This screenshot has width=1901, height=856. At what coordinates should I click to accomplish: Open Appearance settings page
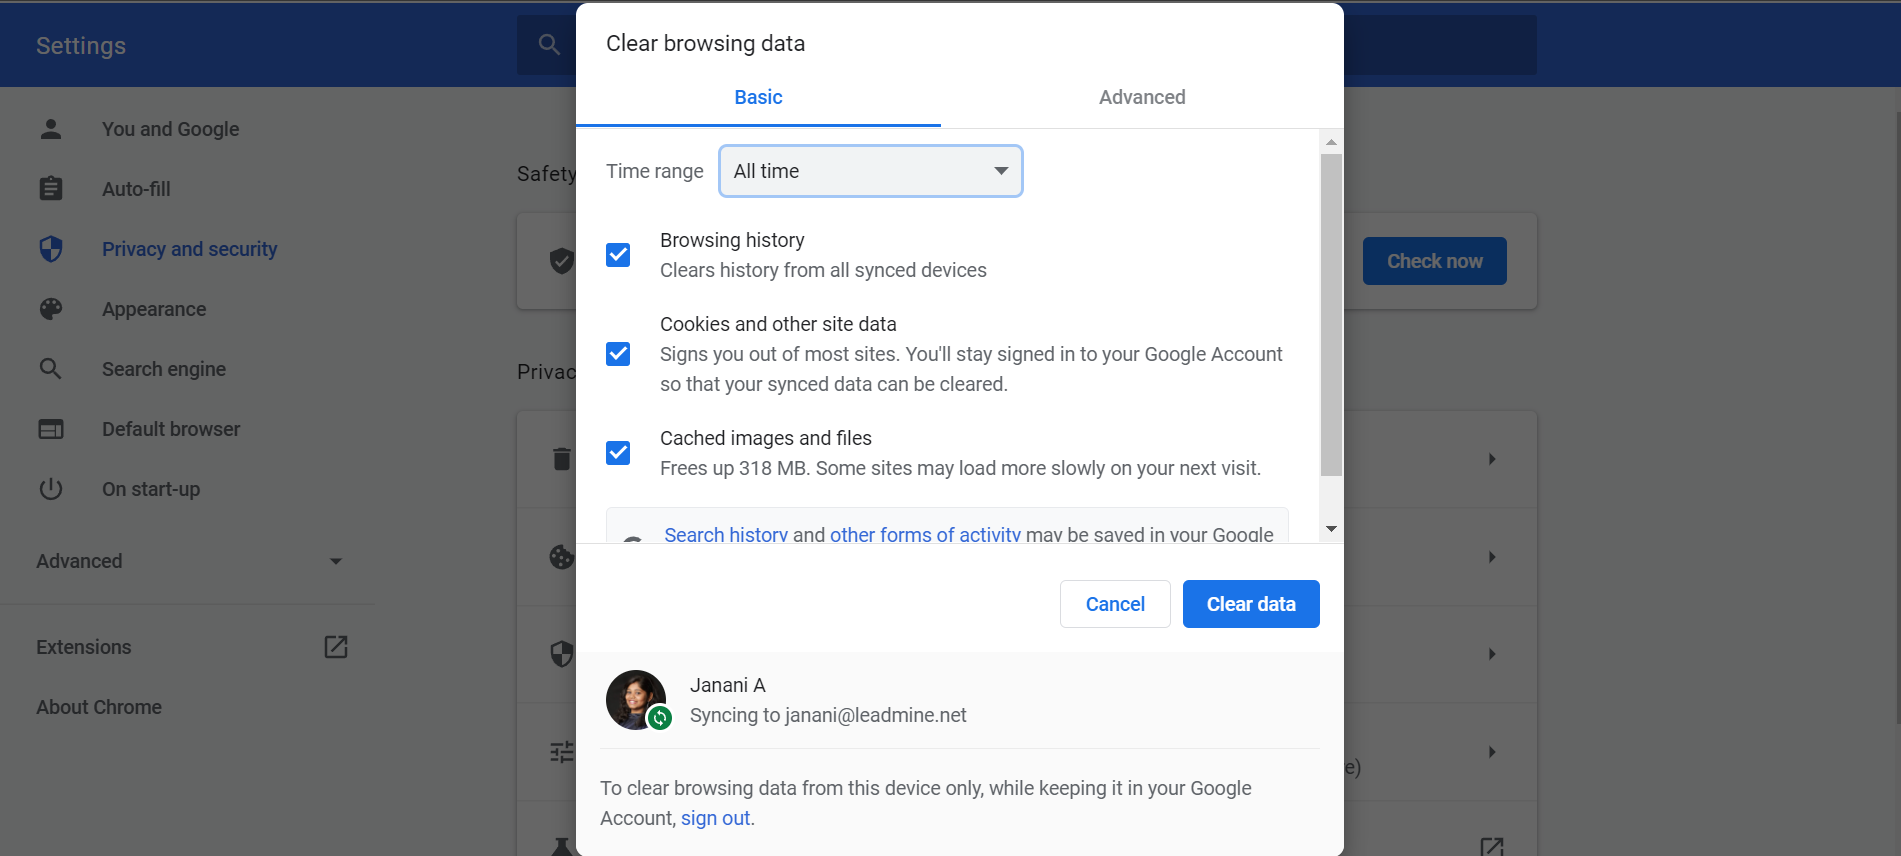pos(154,309)
